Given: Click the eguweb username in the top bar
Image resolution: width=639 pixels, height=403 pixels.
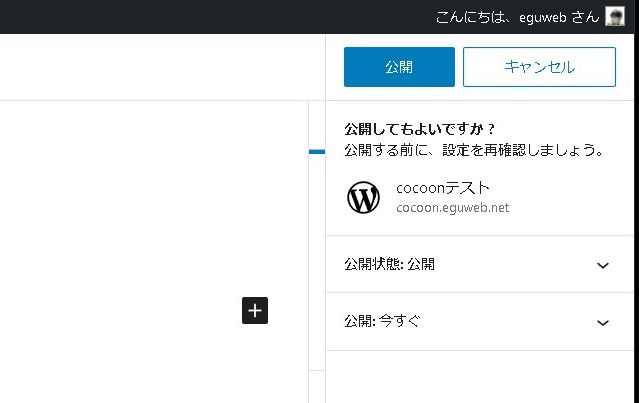Looking at the screenshot, I should click(545, 17).
